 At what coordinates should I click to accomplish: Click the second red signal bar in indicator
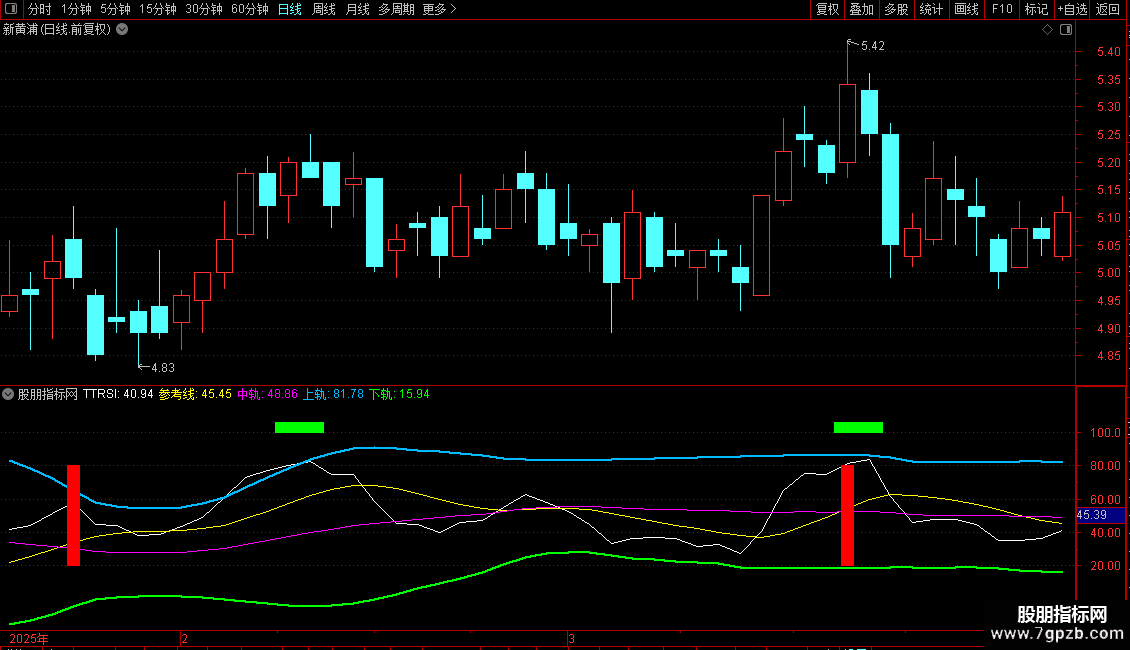848,515
